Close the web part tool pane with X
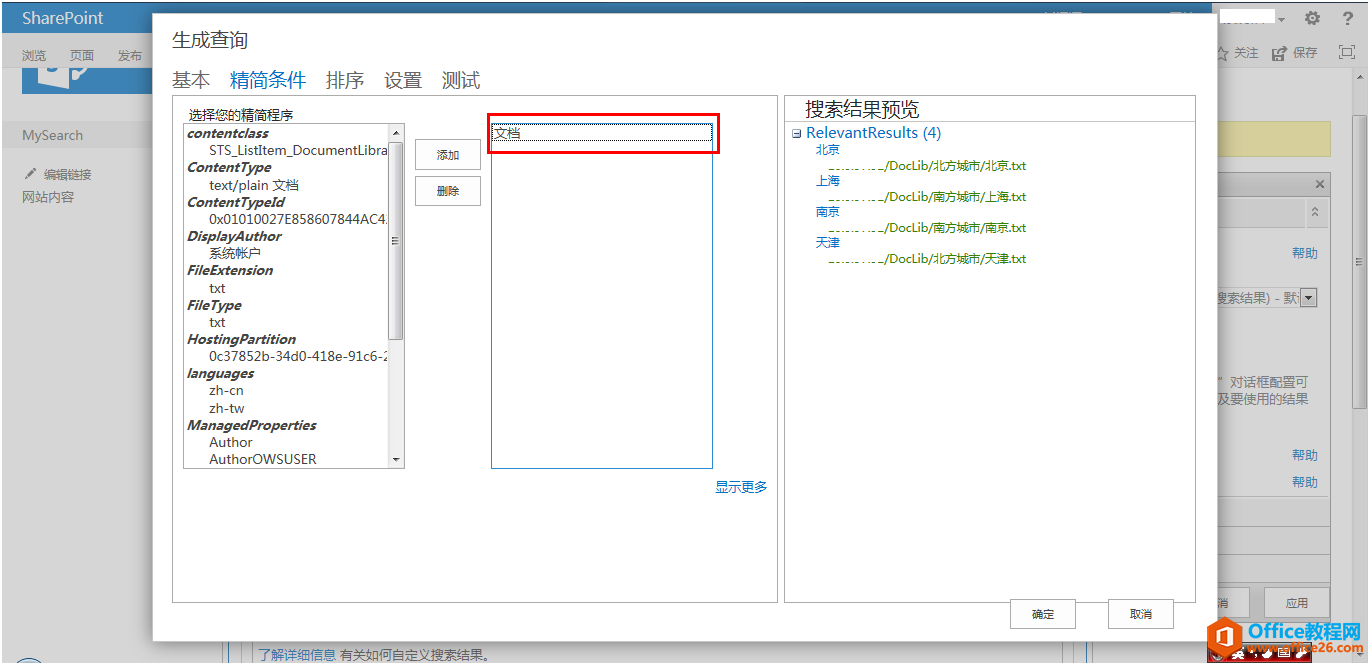The height and width of the screenshot is (665, 1370). 1319,184
